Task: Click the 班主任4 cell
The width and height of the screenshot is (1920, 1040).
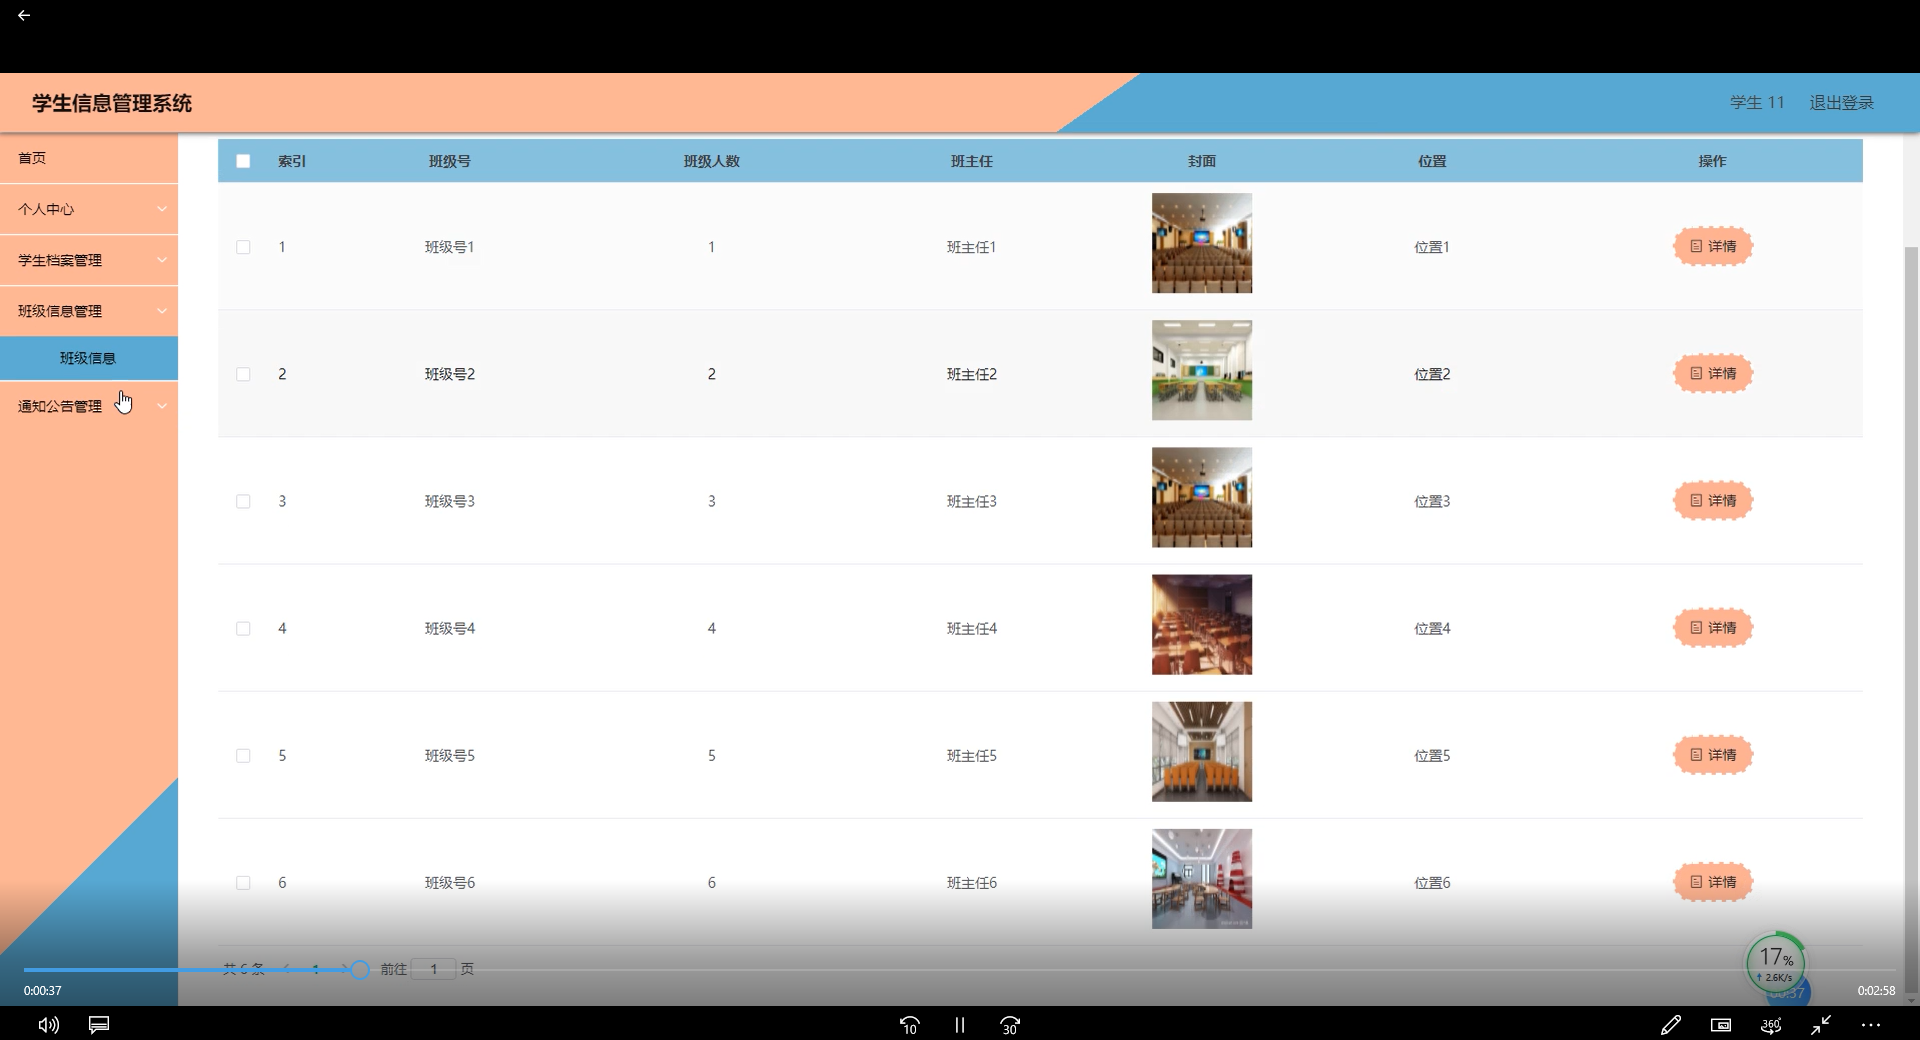Action: 971,628
